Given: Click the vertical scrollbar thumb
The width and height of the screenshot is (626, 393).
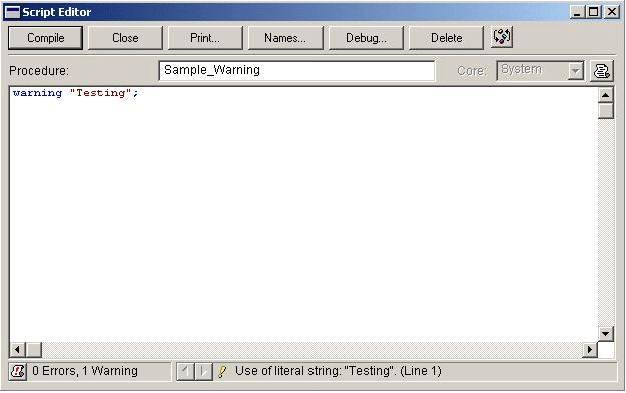Looking at the screenshot, I should coord(606,111).
